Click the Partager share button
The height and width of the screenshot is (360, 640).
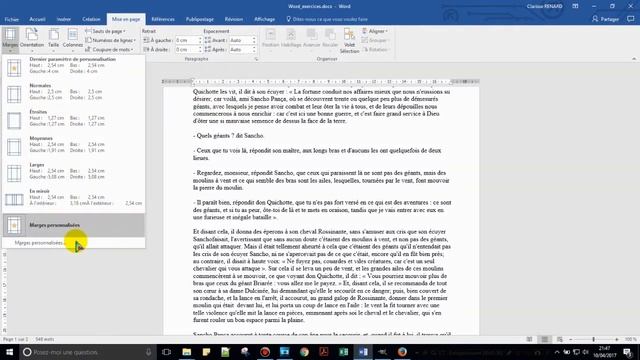pos(606,19)
